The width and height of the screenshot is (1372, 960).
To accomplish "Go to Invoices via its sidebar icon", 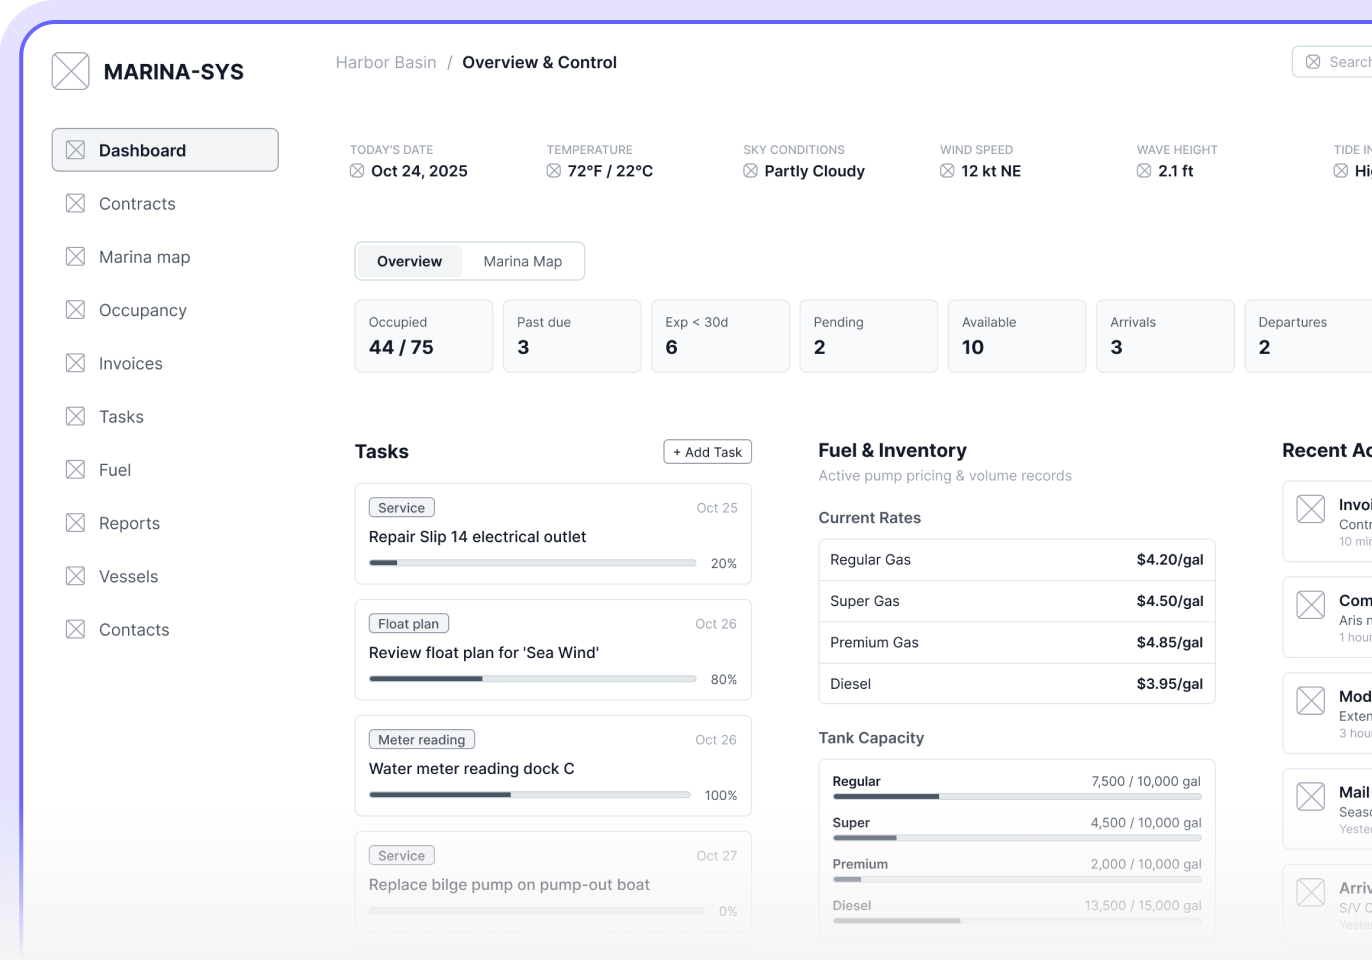I will click(x=75, y=363).
